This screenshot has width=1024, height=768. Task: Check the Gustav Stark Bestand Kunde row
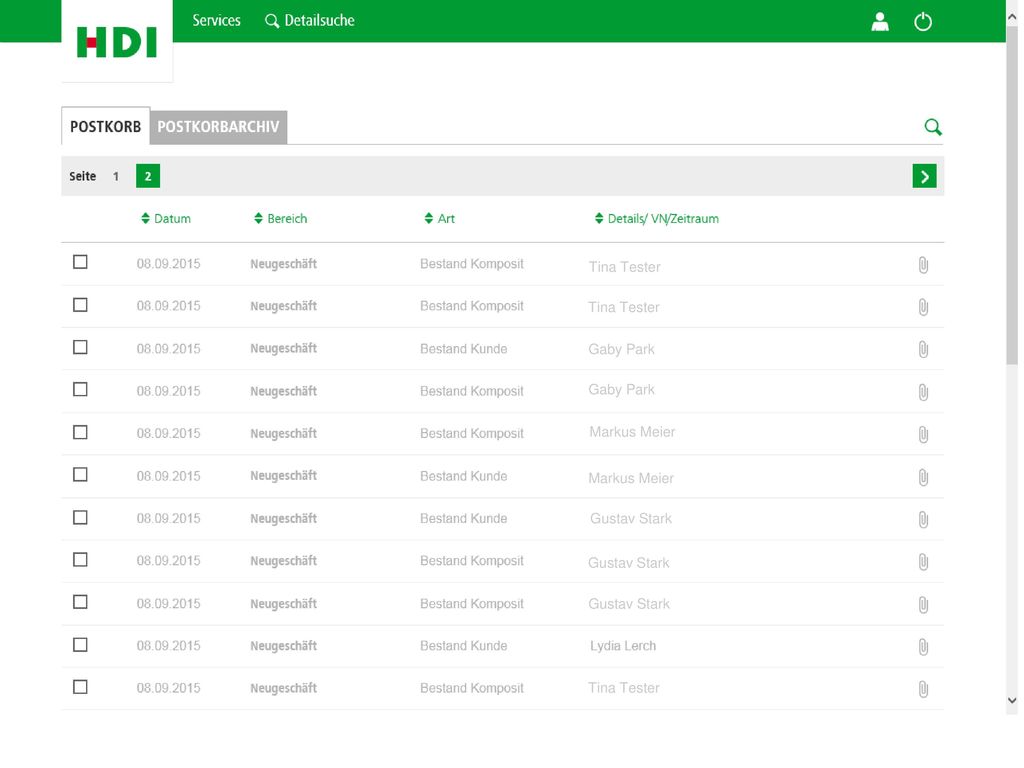point(80,518)
